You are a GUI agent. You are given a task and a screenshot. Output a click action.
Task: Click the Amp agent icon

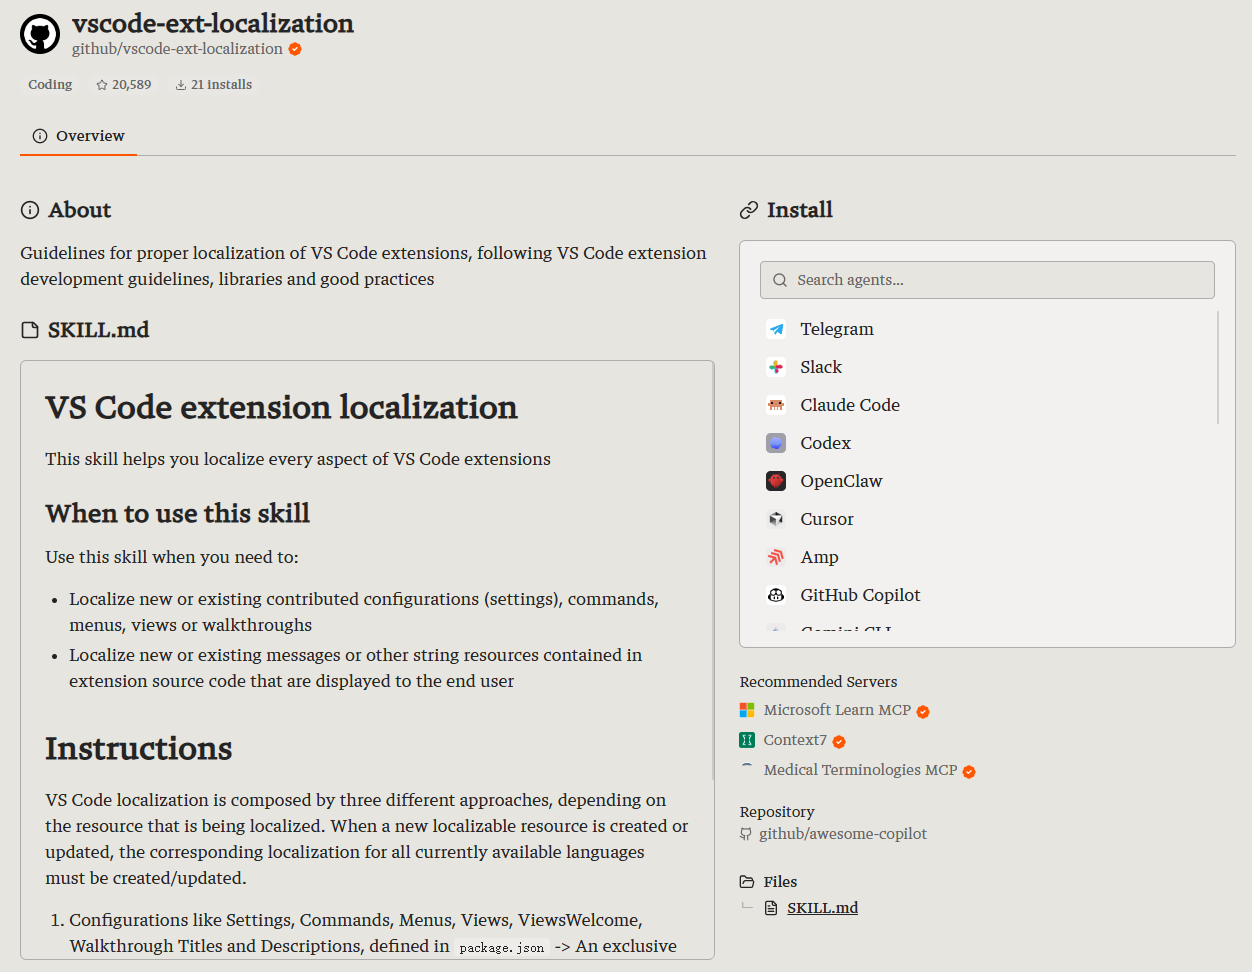tap(776, 557)
